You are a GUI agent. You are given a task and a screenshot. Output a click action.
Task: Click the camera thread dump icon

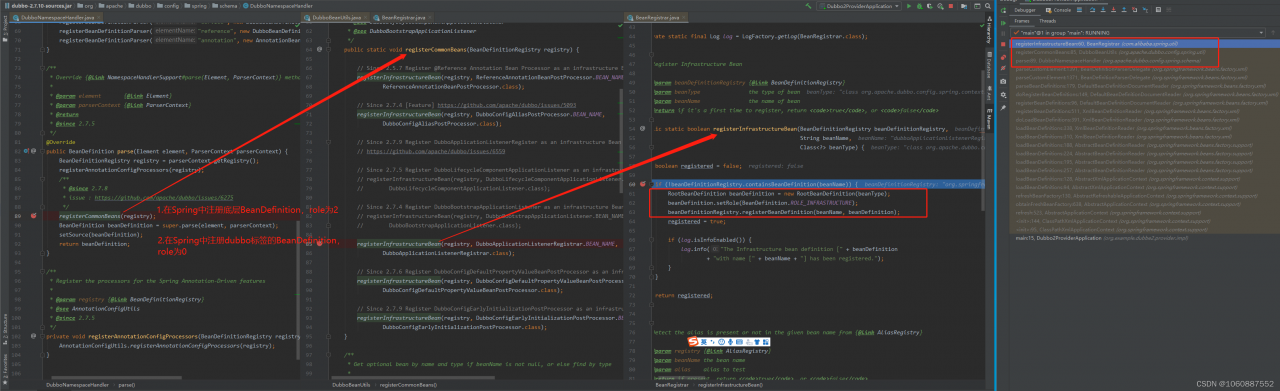(1003, 81)
